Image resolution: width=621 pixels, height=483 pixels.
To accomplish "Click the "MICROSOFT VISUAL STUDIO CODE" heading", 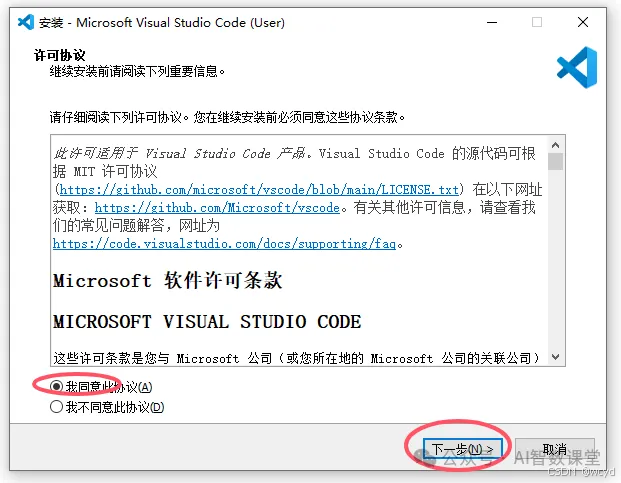I will (207, 321).
